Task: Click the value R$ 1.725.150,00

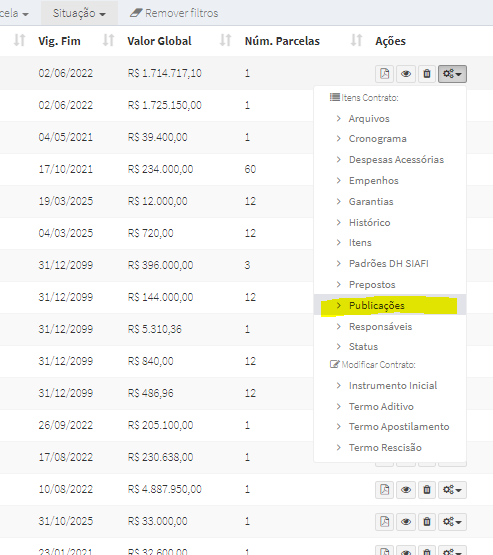Action: pyautogui.click(x=165, y=105)
